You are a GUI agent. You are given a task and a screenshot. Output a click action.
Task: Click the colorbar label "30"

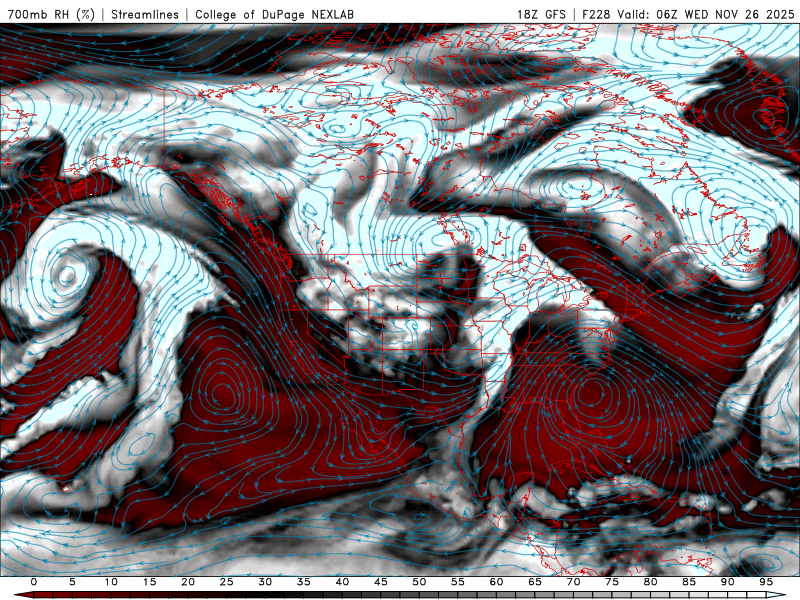click(x=265, y=582)
